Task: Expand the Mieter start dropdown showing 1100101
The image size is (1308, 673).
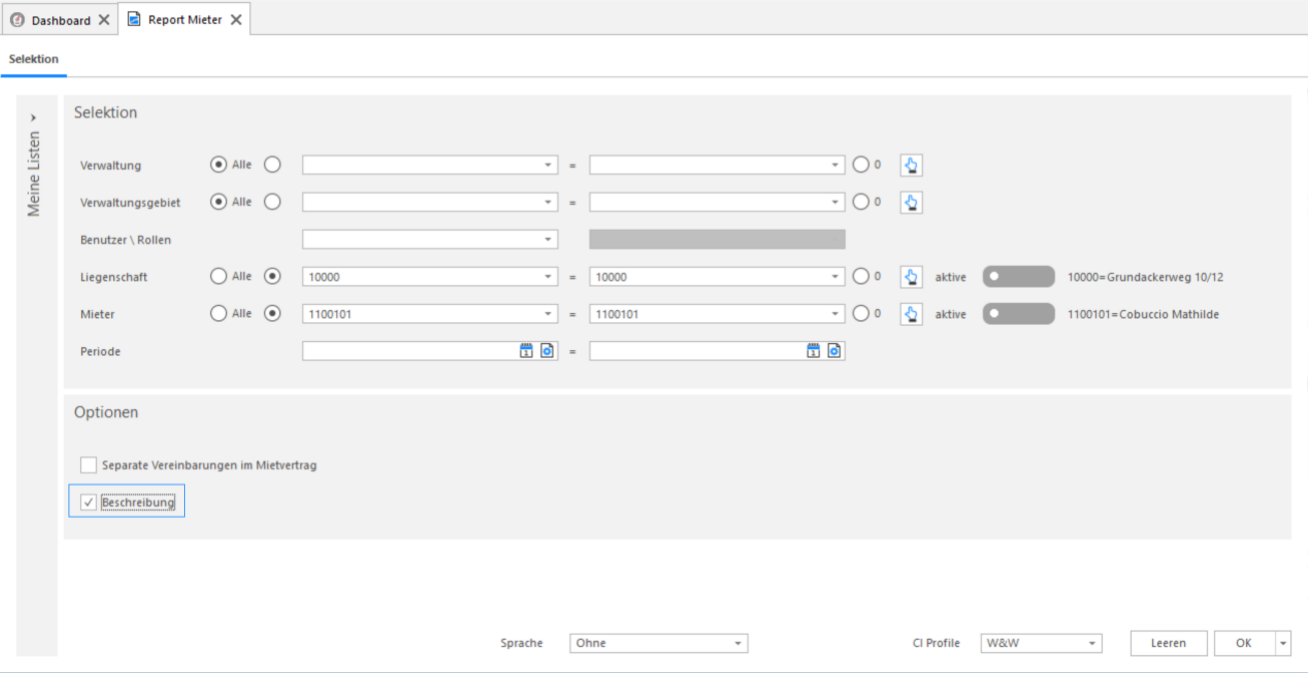Action: click(x=548, y=314)
